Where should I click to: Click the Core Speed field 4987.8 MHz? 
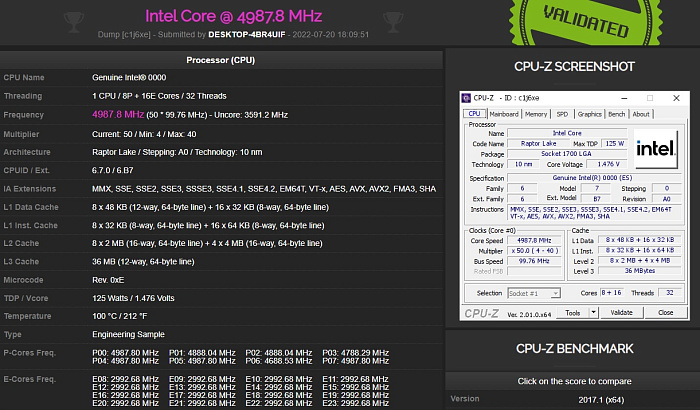coord(534,241)
